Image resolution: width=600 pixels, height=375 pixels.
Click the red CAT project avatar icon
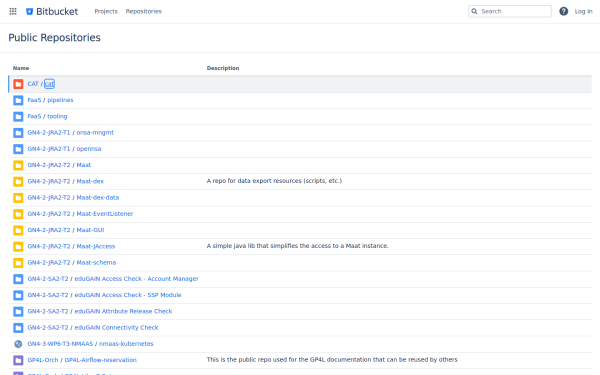tap(18, 84)
